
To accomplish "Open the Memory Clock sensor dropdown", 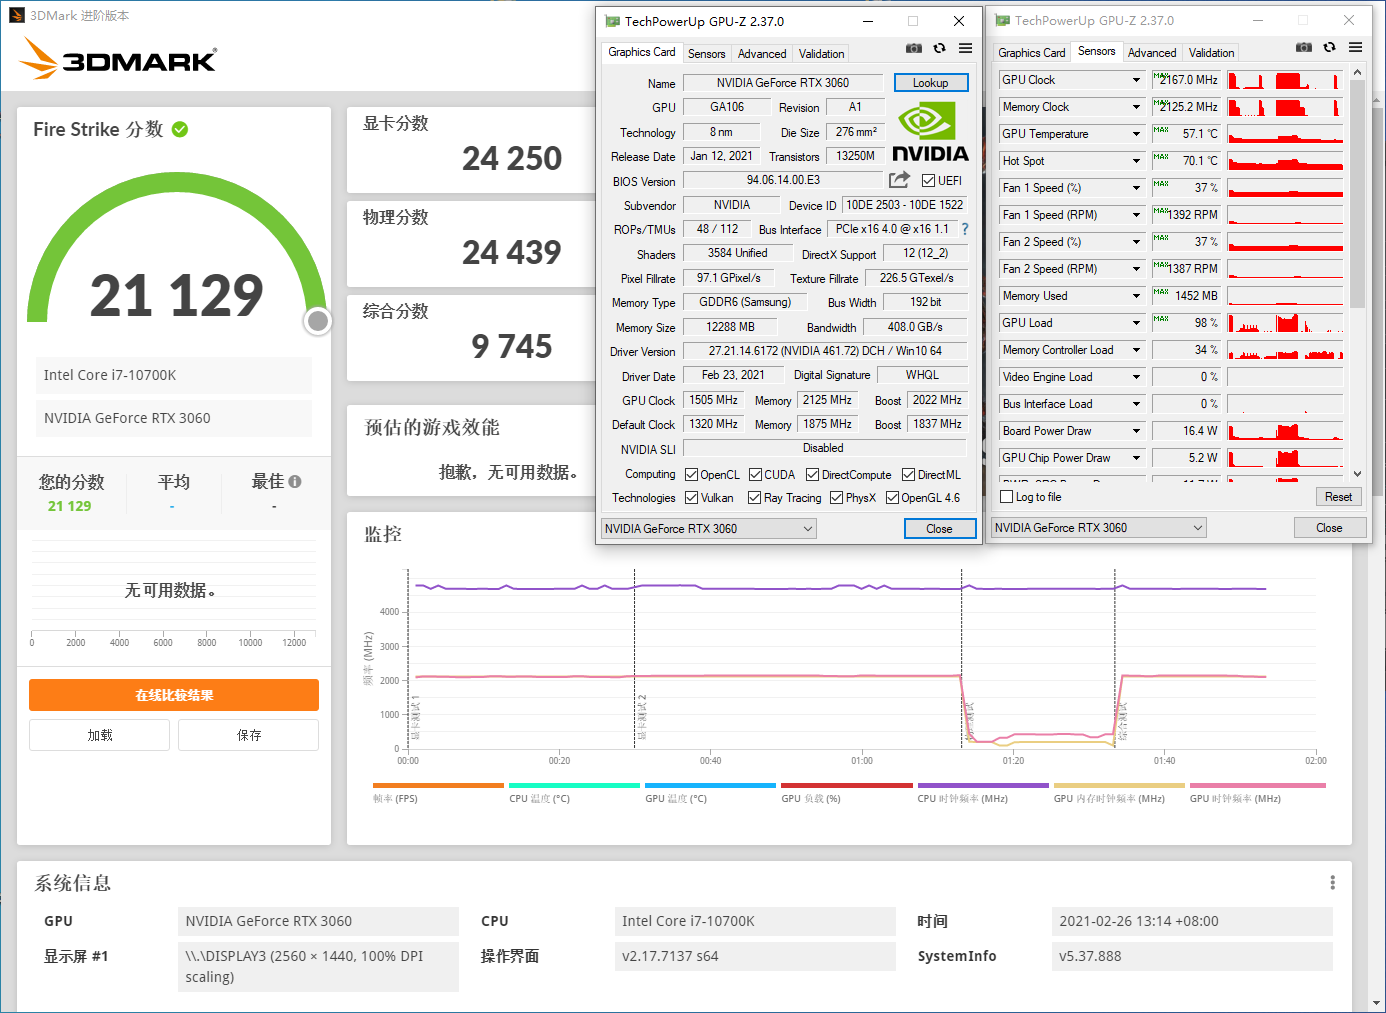I will (x=1136, y=107).
